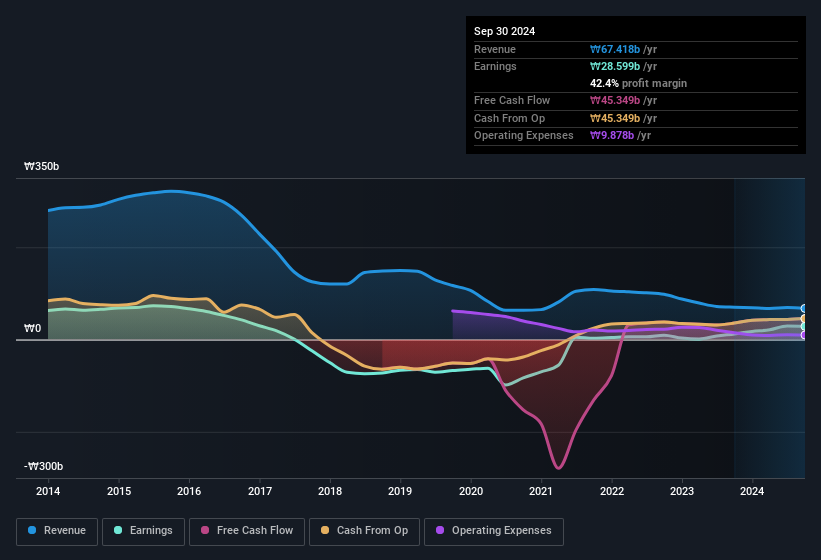Click the blue Revenue endpoint marker

pos(804,308)
